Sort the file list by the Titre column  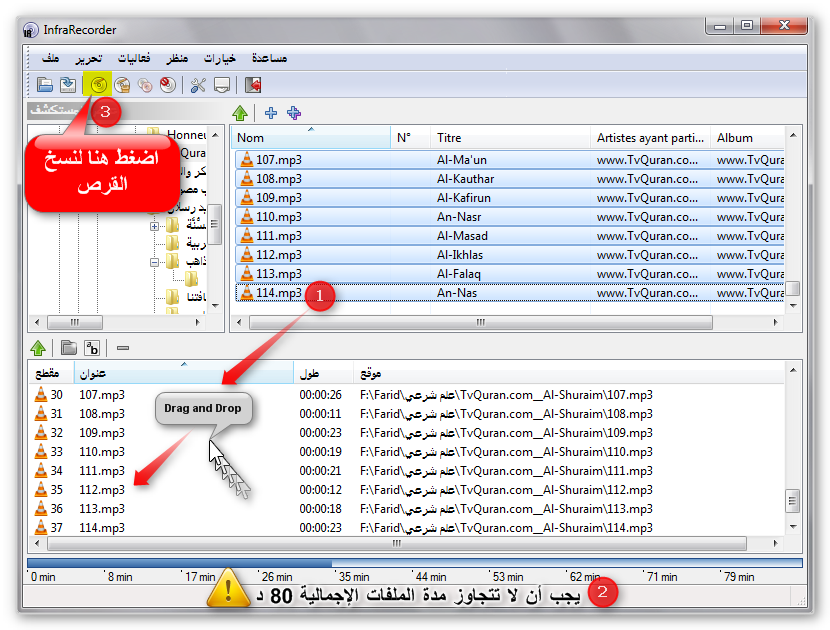[x=511, y=138]
